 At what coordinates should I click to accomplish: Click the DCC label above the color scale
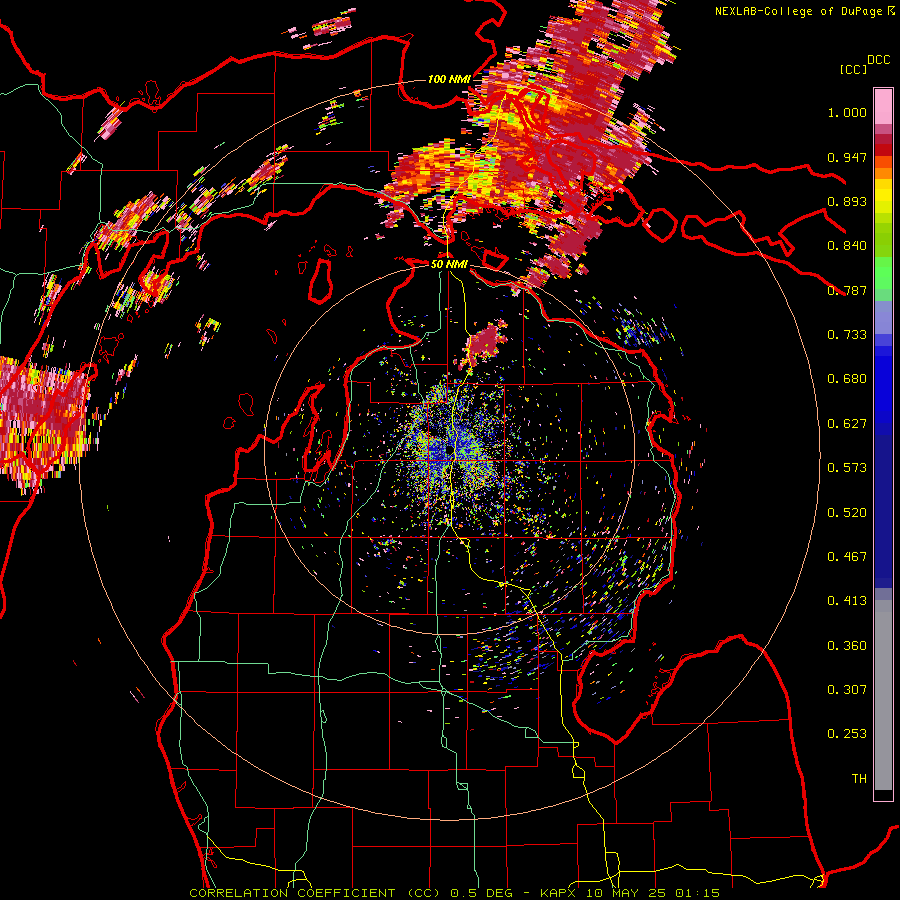(878, 60)
